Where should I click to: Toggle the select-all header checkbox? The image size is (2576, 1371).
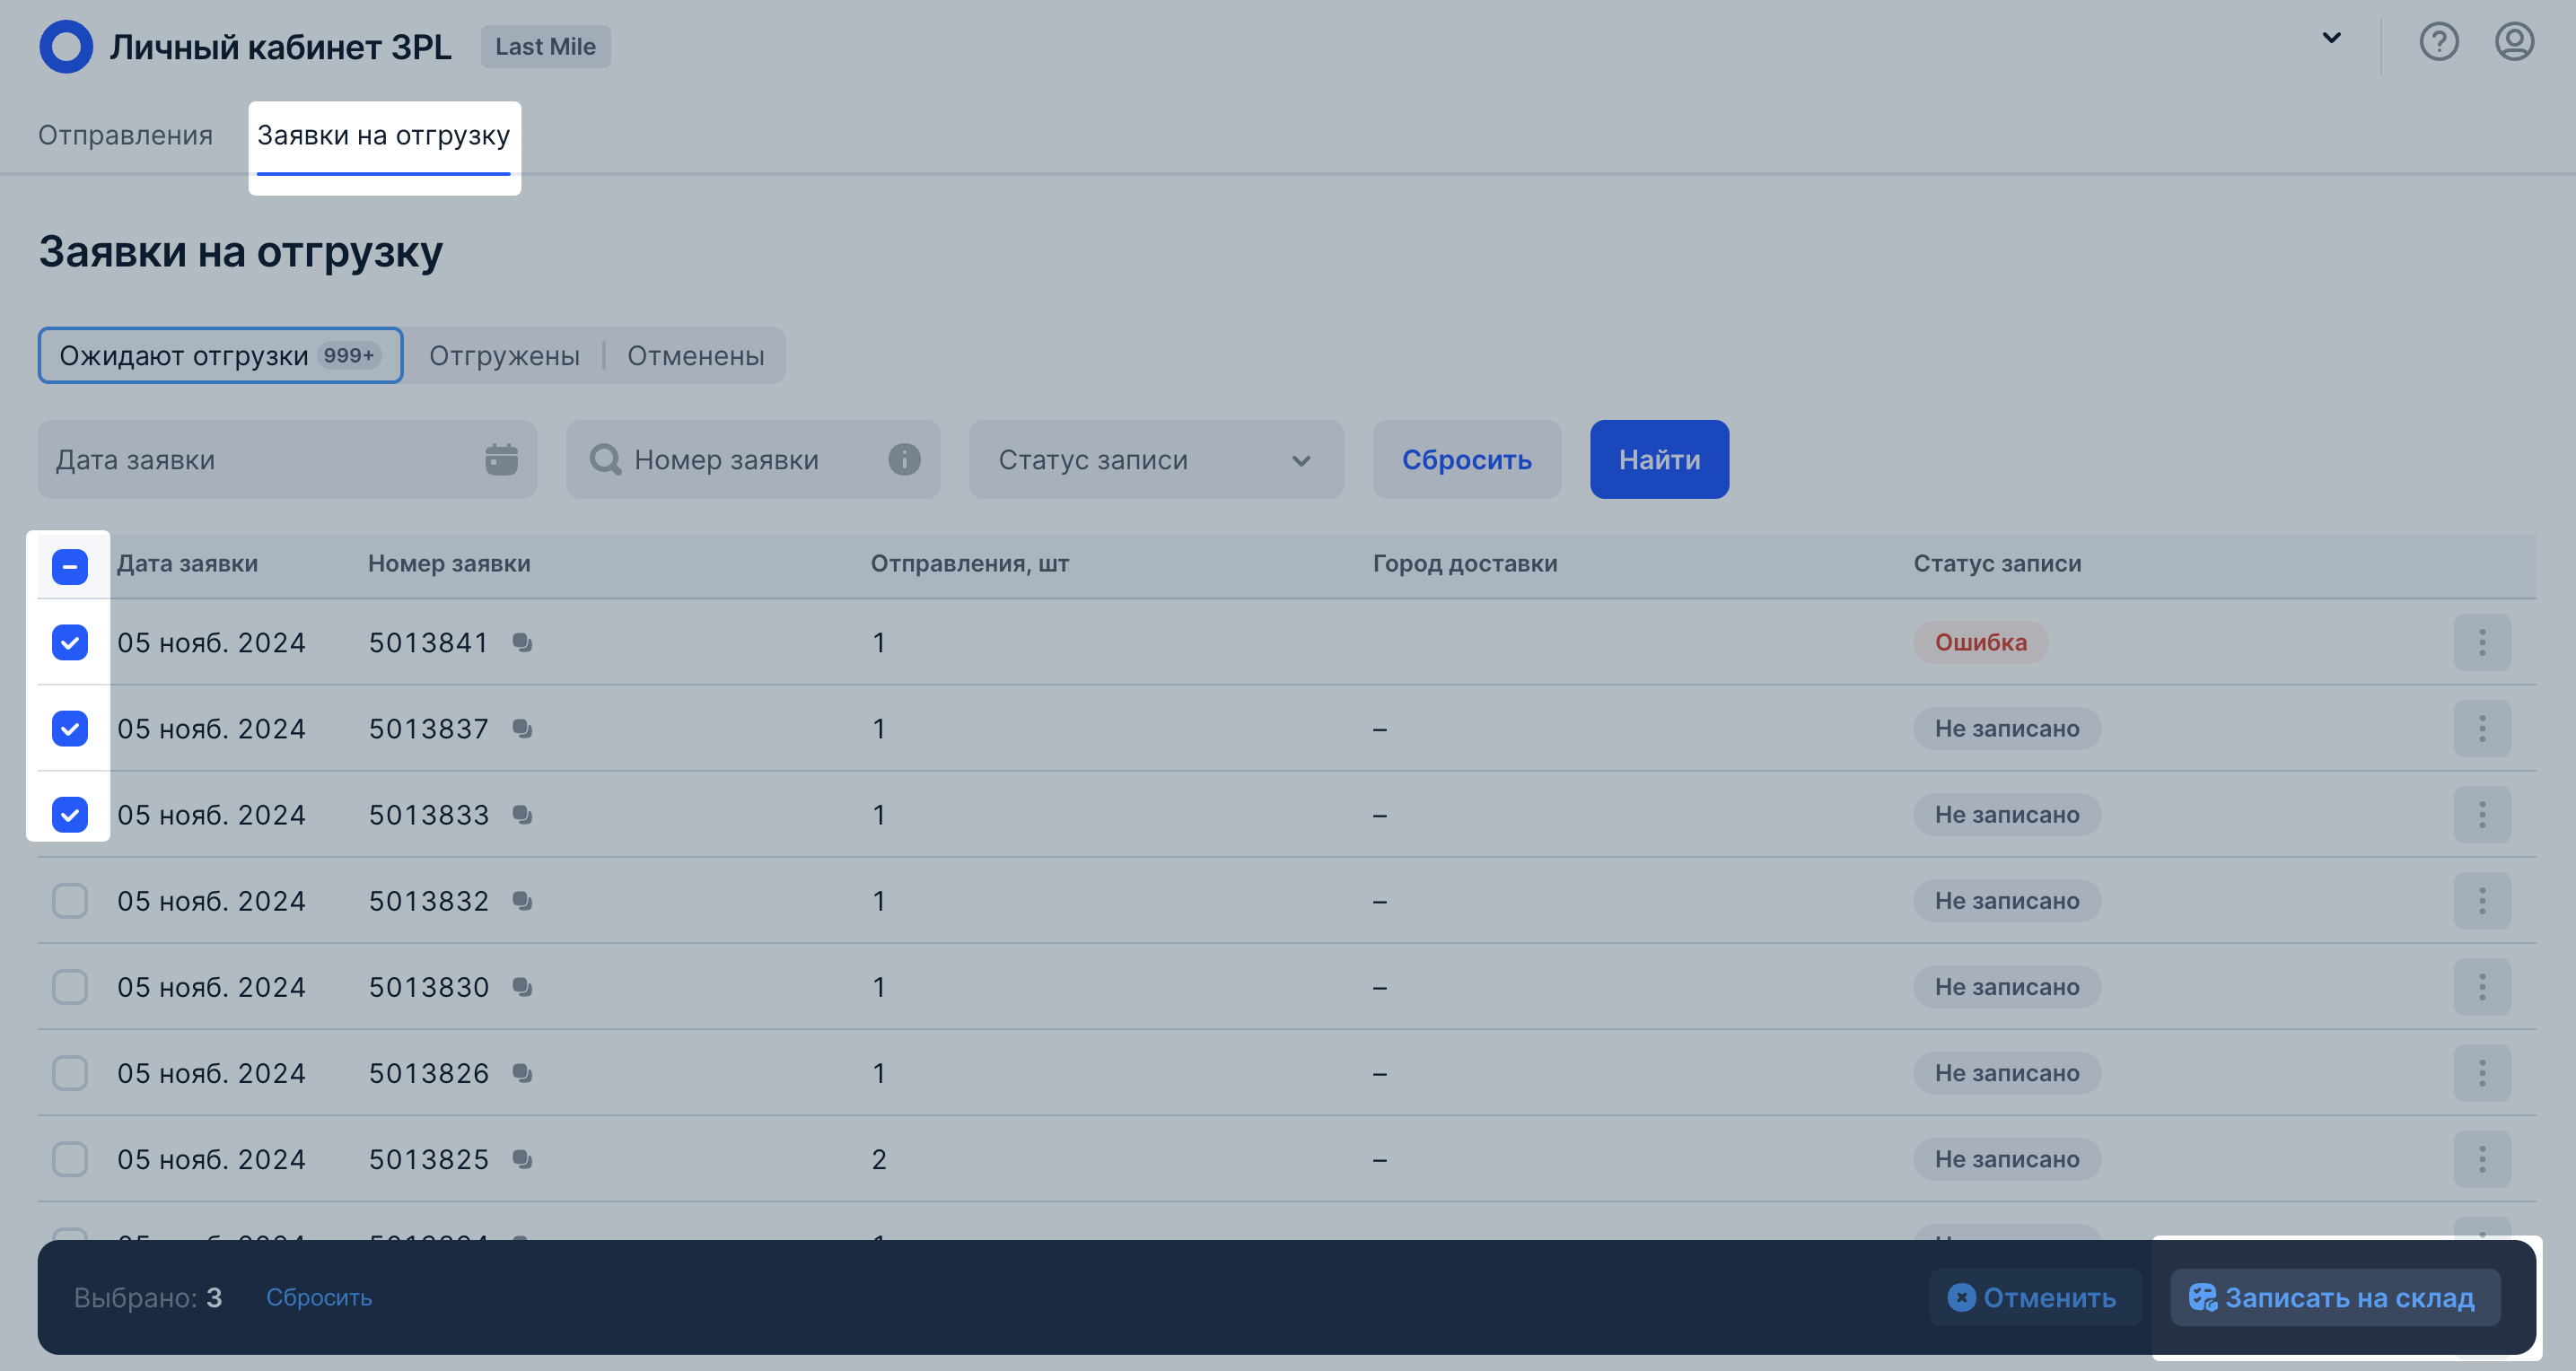[x=70, y=566]
